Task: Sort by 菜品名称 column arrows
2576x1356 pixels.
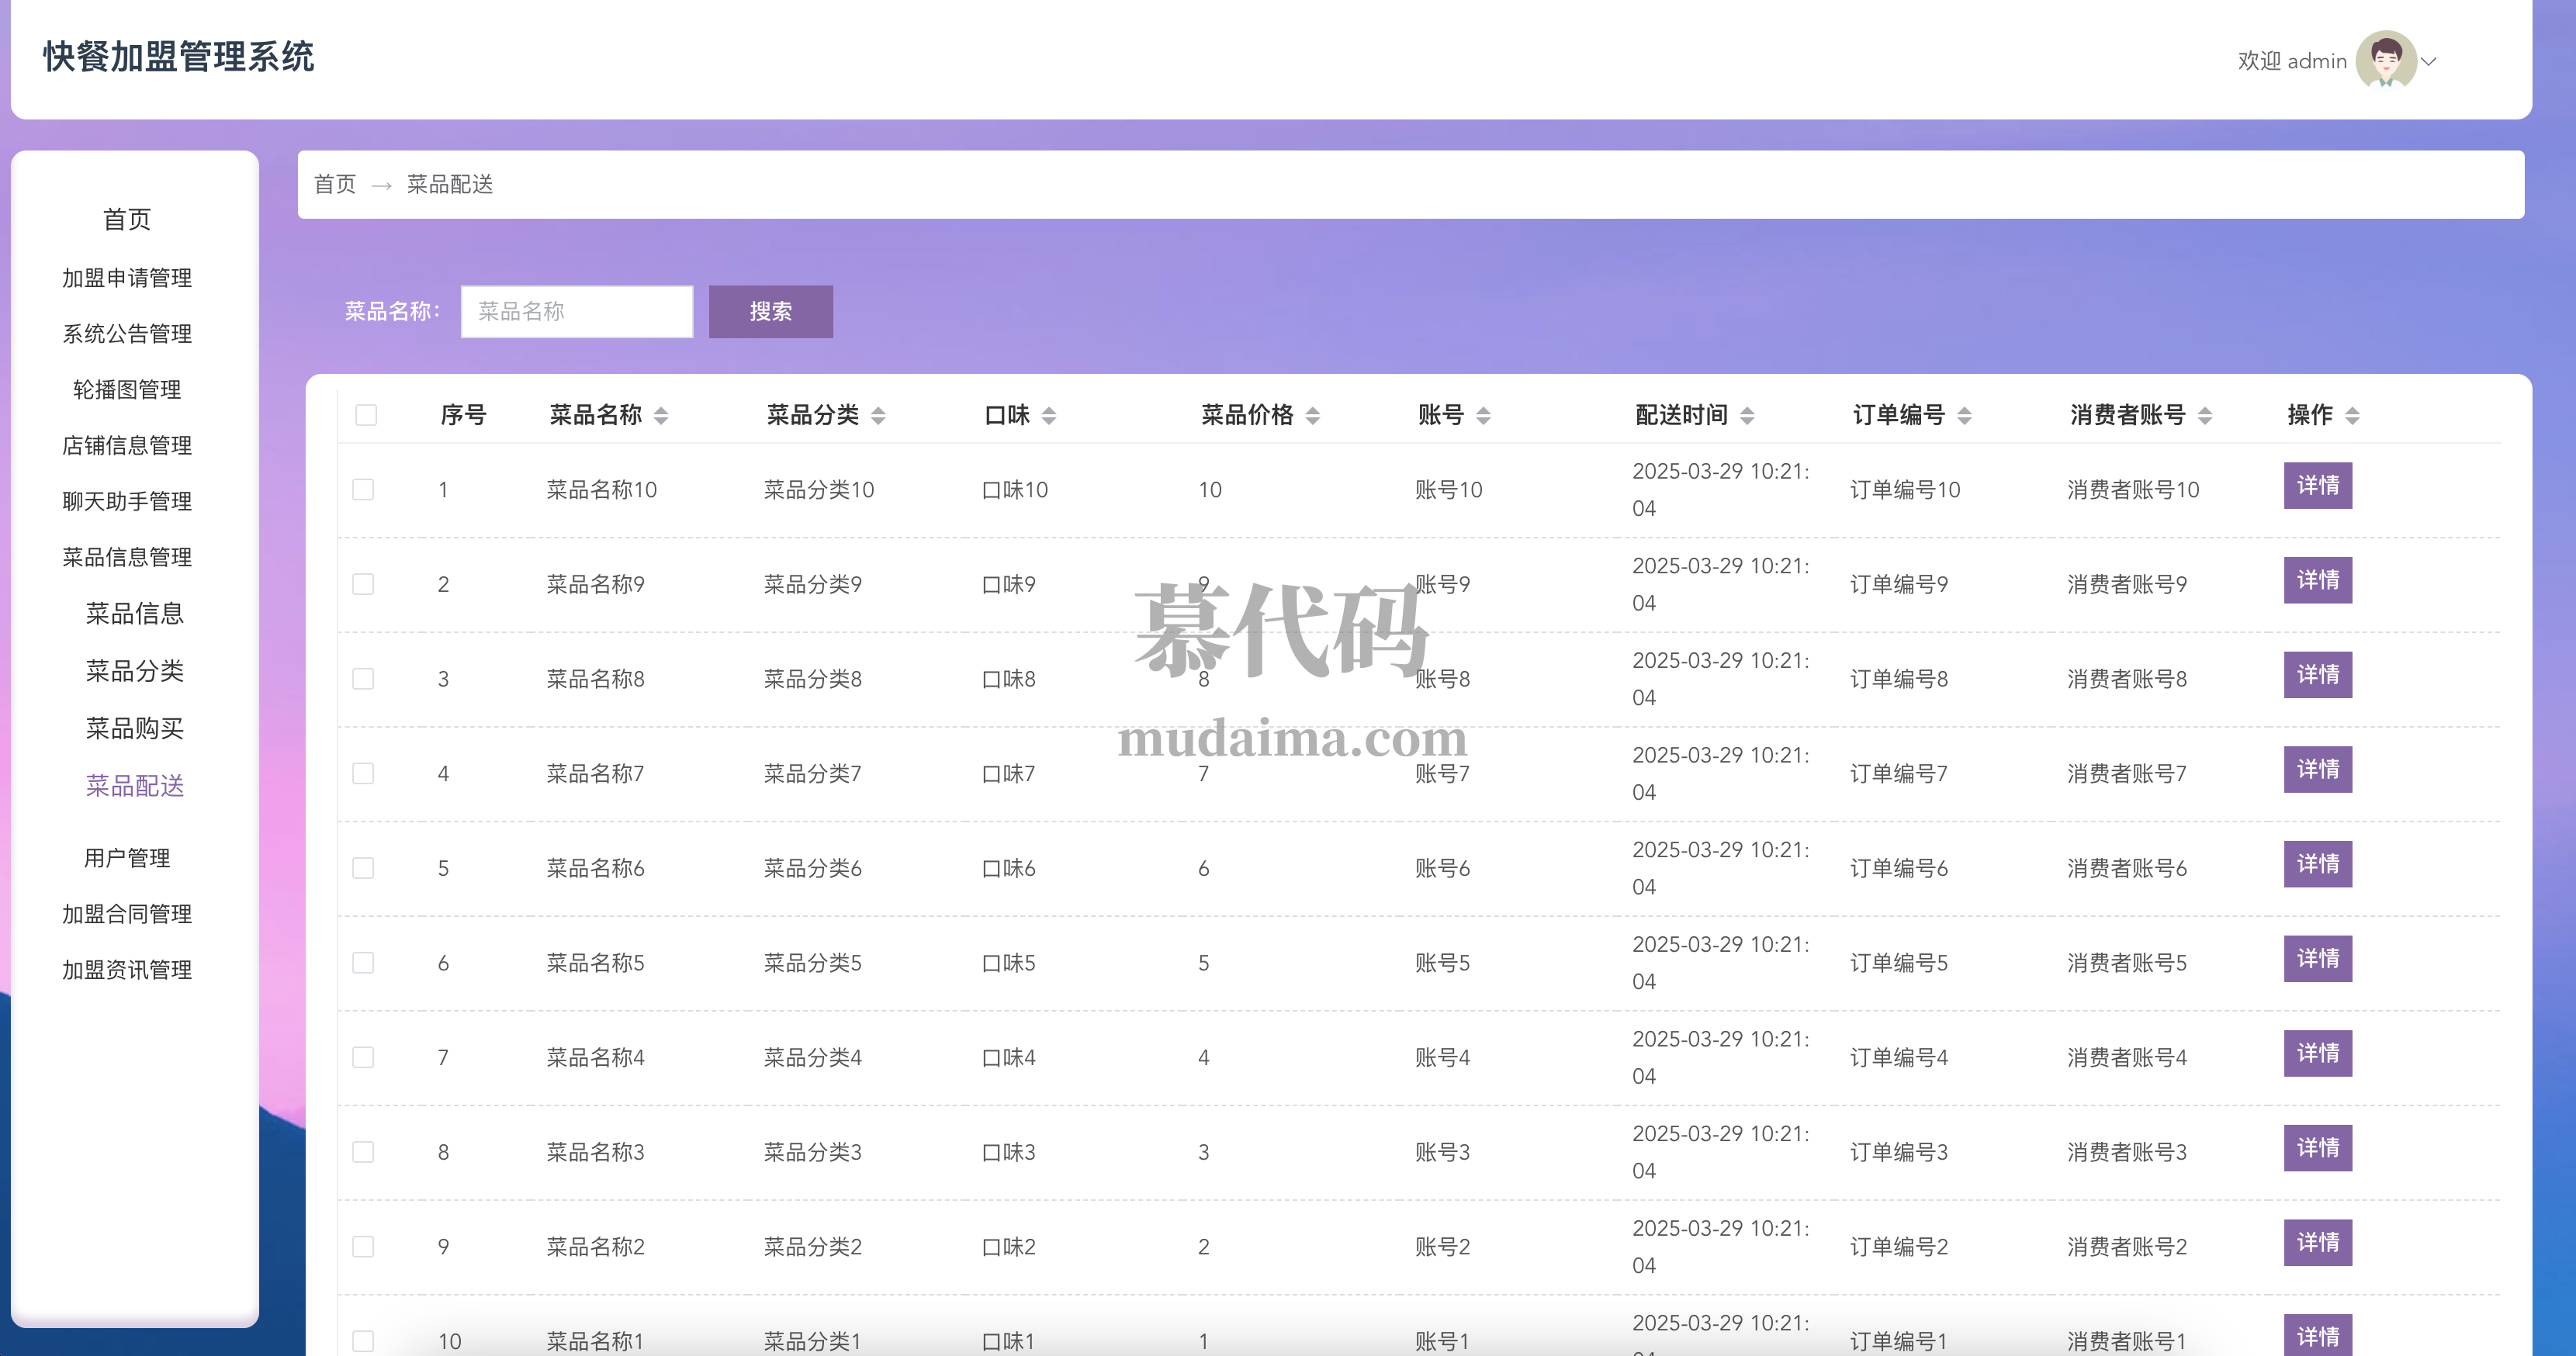Action: coord(661,416)
